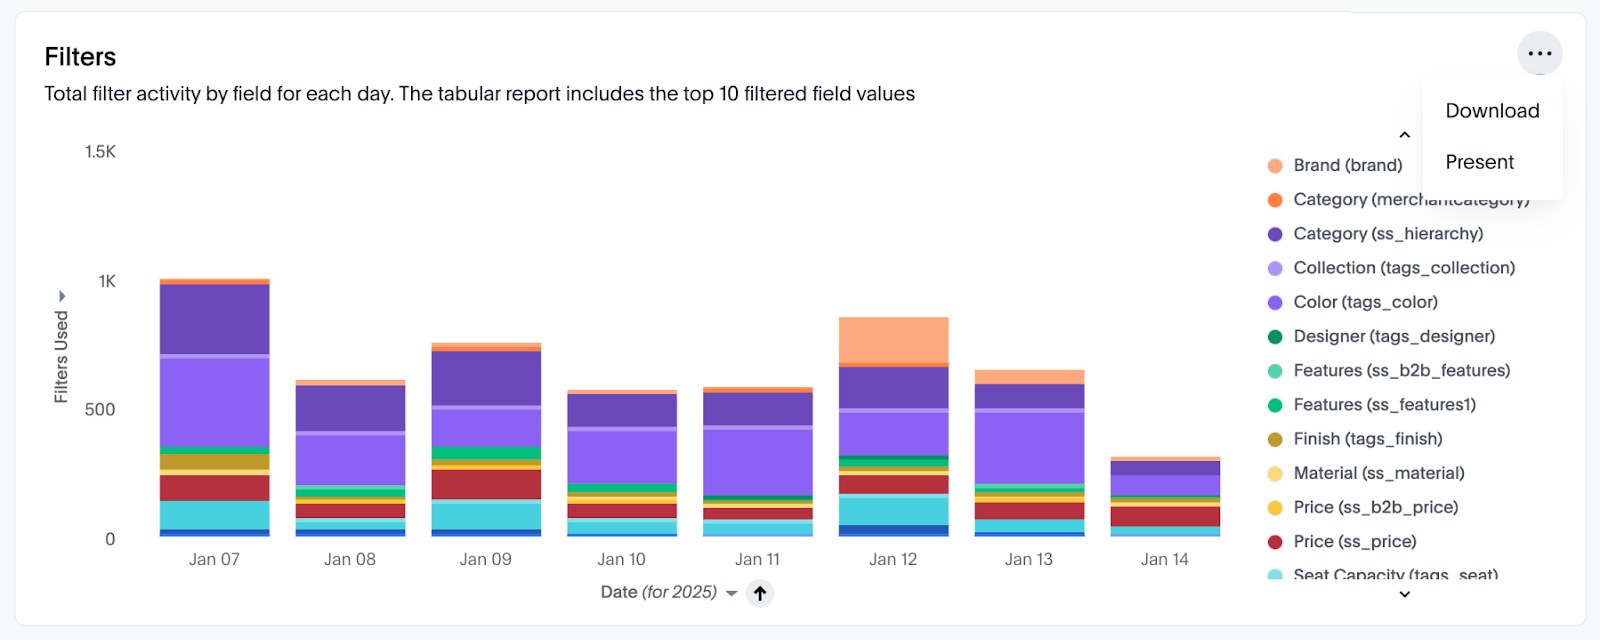The image size is (1600, 640).
Task: Select Present from the menu
Action: point(1479,162)
